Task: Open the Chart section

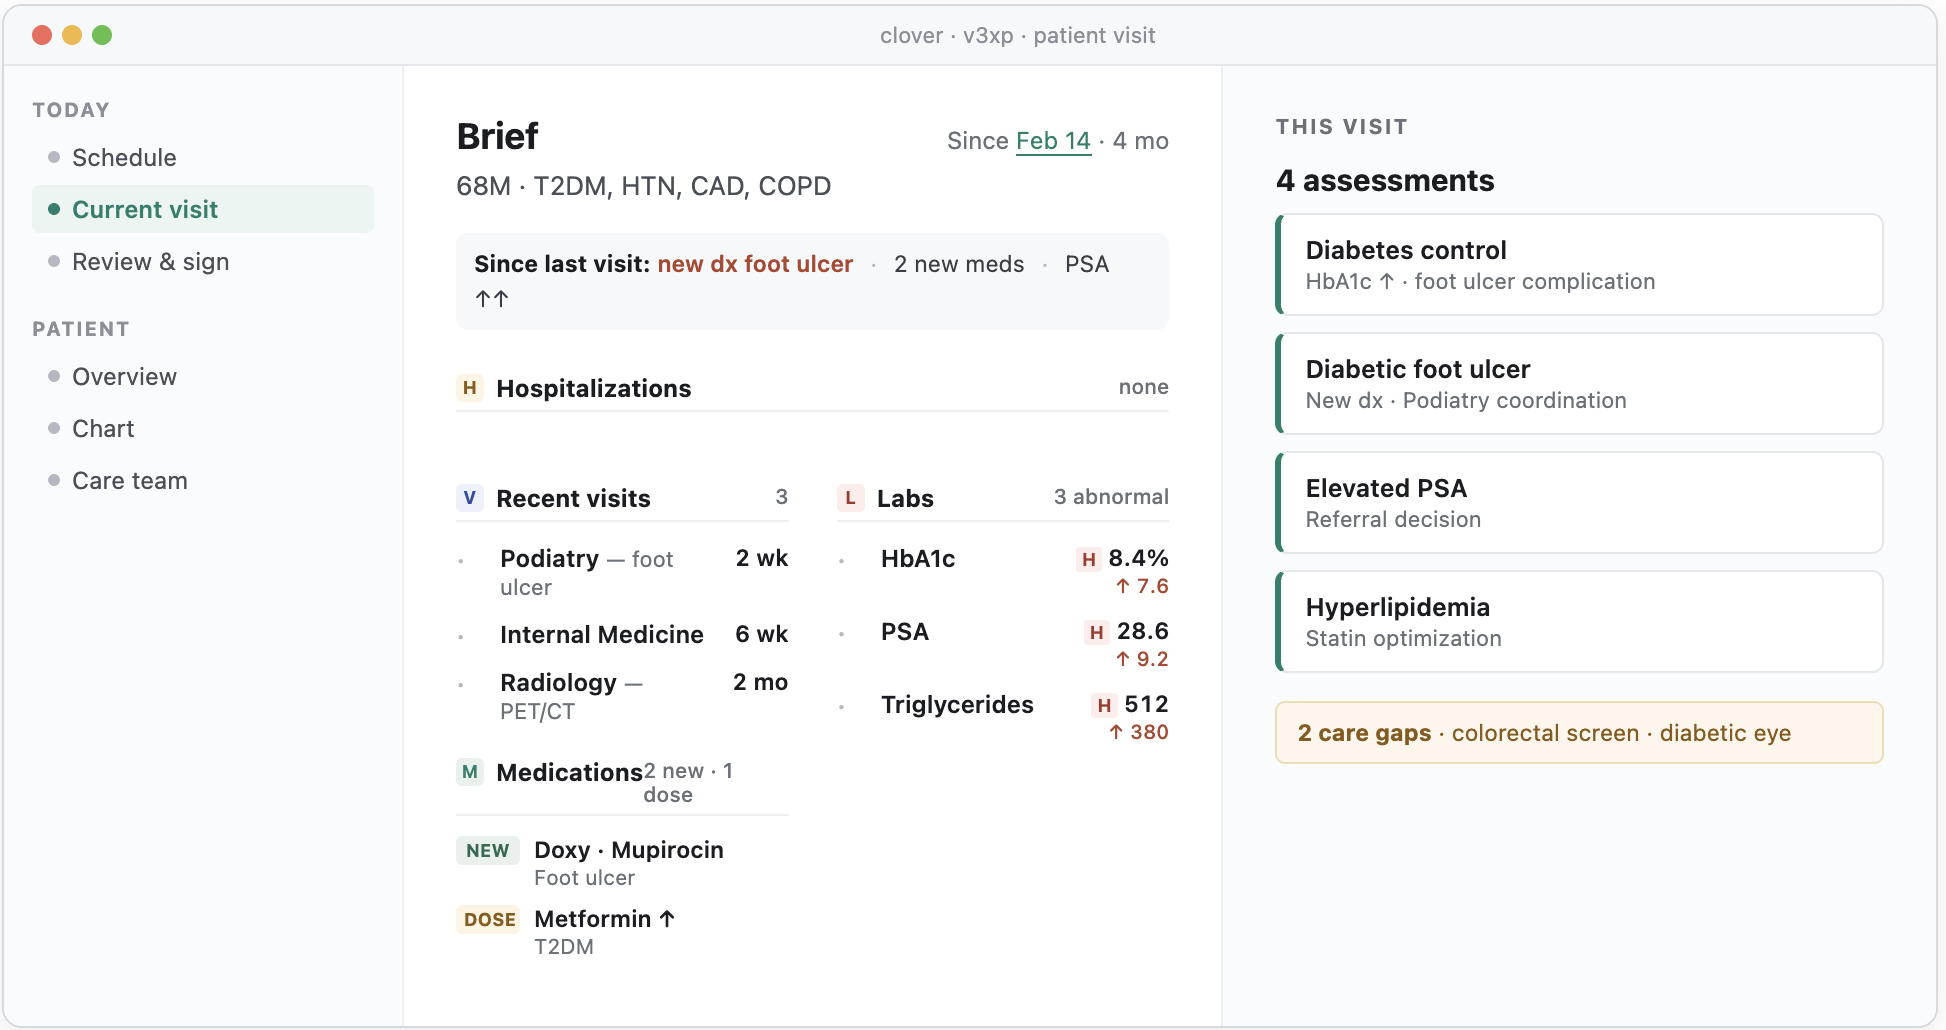Action: [x=203, y=429]
